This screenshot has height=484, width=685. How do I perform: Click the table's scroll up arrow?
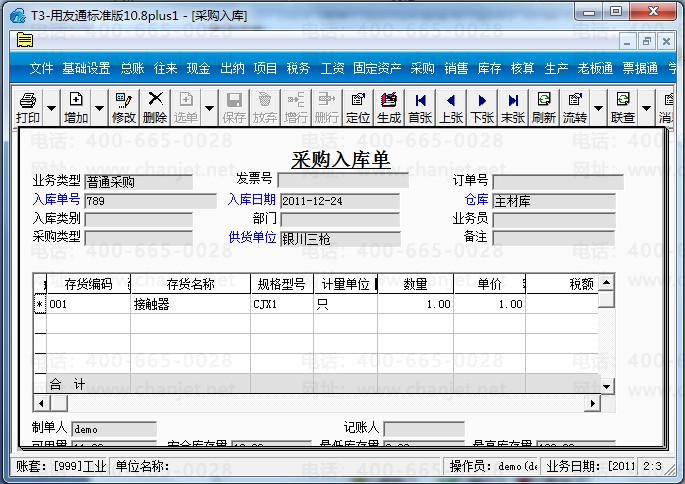point(606,283)
